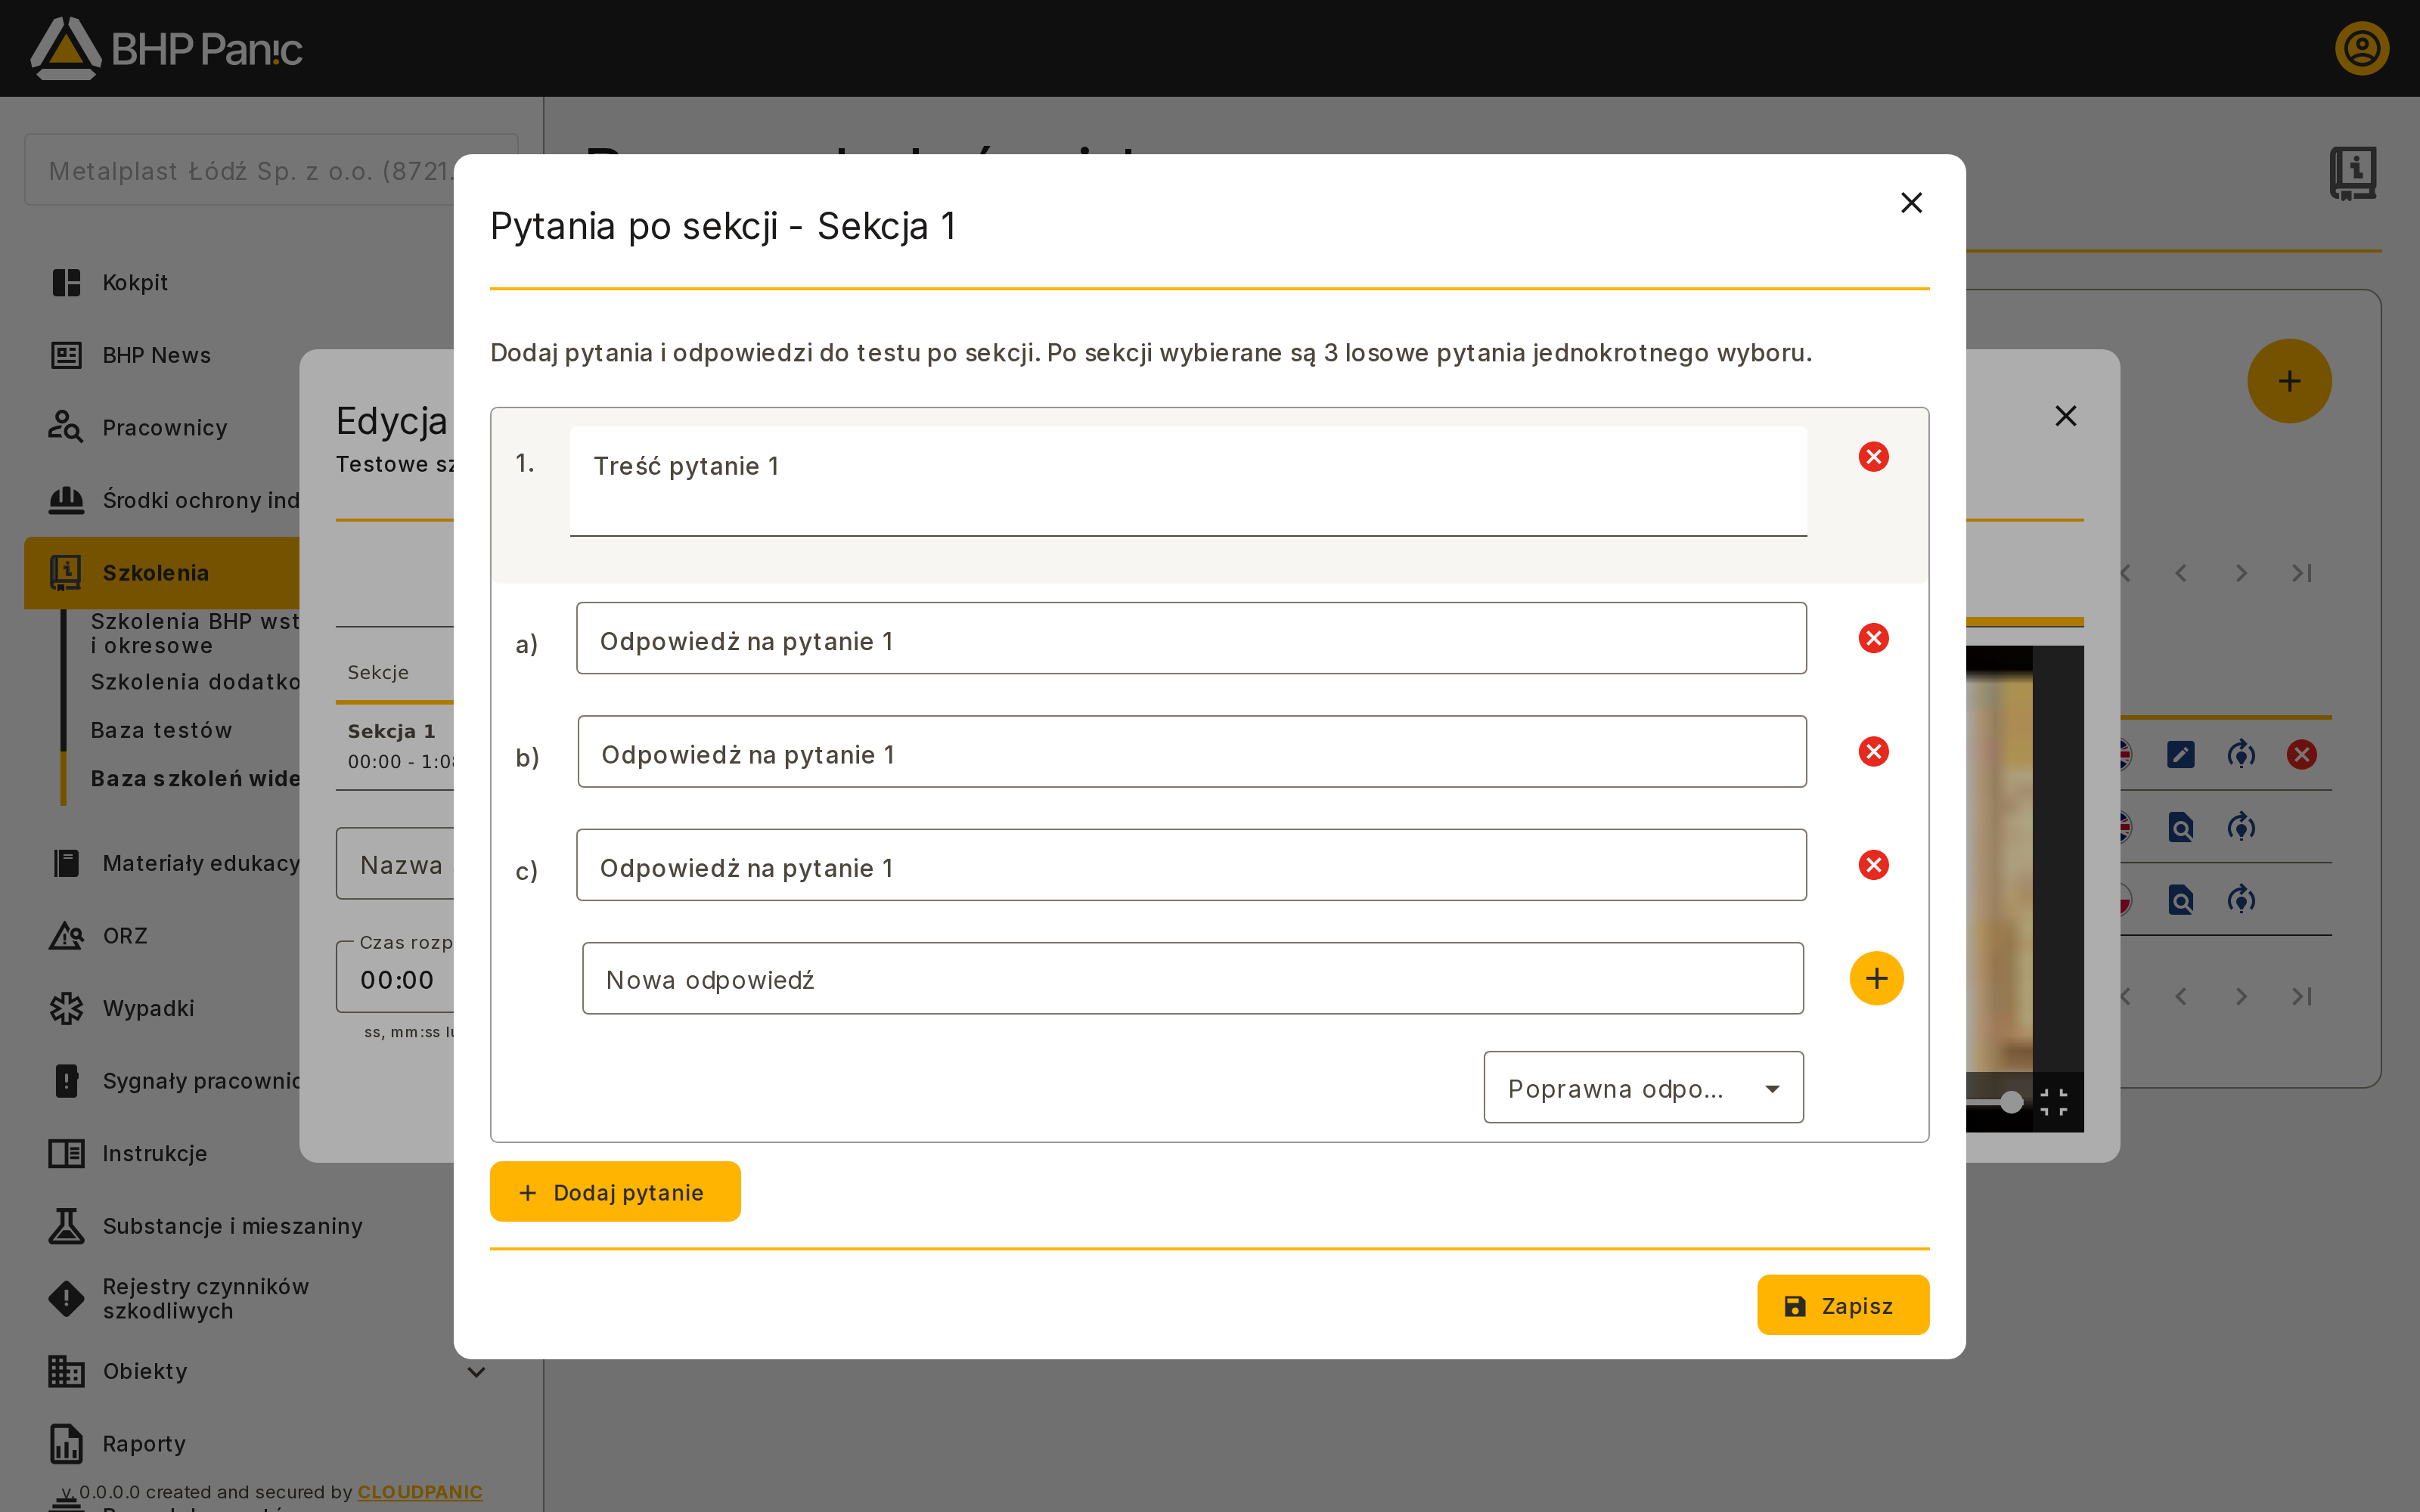Remove answer b) using its red X
Viewport: 2420px width, 1512px height.
(1873, 751)
